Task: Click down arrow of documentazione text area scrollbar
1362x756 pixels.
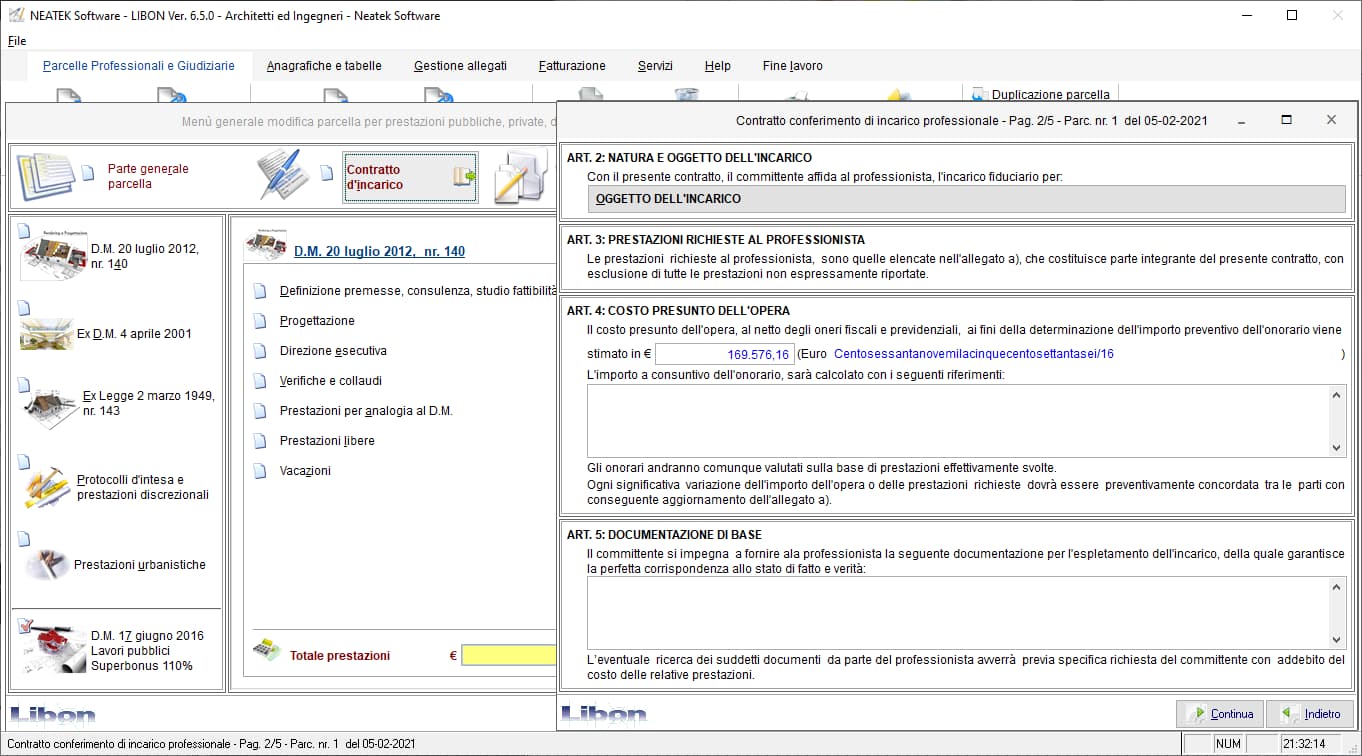Action: (x=1337, y=639)
